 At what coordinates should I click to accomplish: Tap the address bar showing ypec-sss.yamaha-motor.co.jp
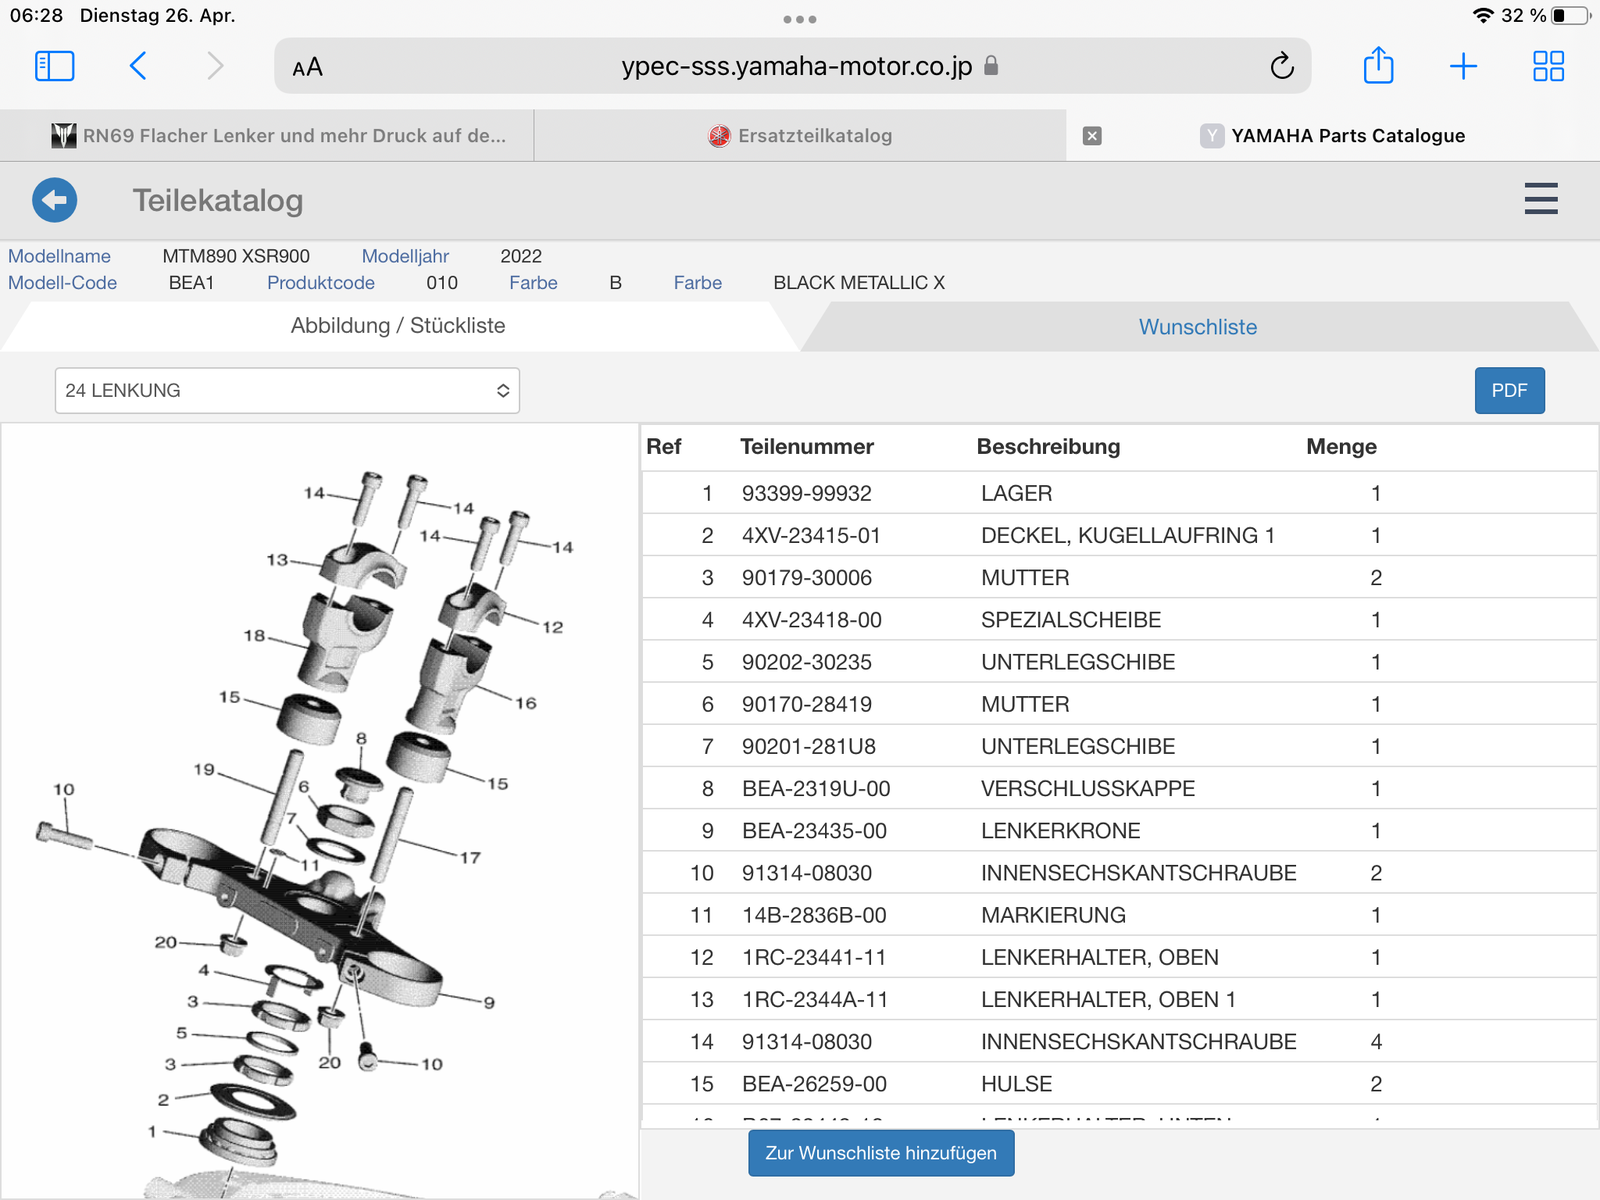point(795,67)
